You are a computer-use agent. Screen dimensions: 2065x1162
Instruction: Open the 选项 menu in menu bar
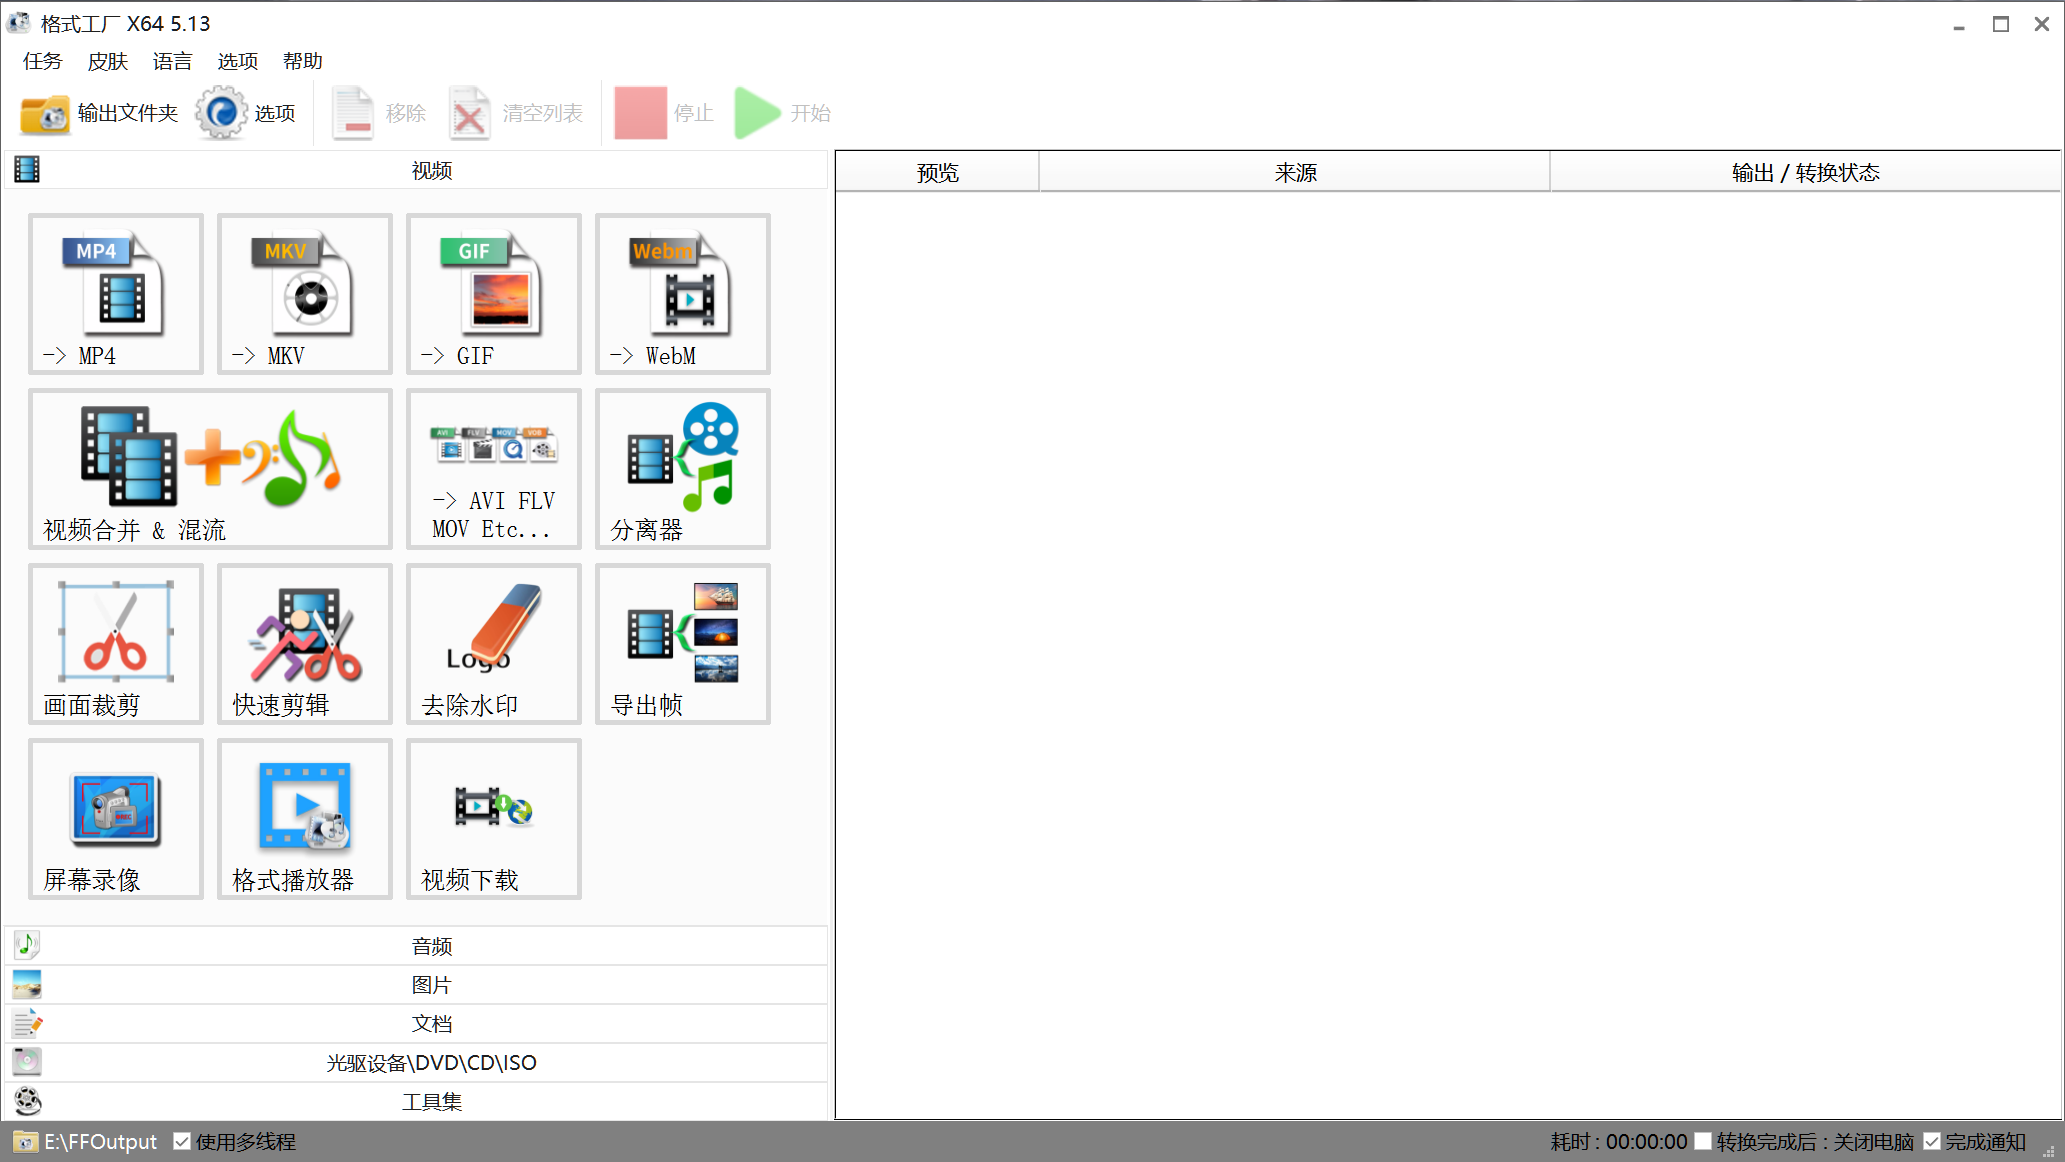click(238, 61)
